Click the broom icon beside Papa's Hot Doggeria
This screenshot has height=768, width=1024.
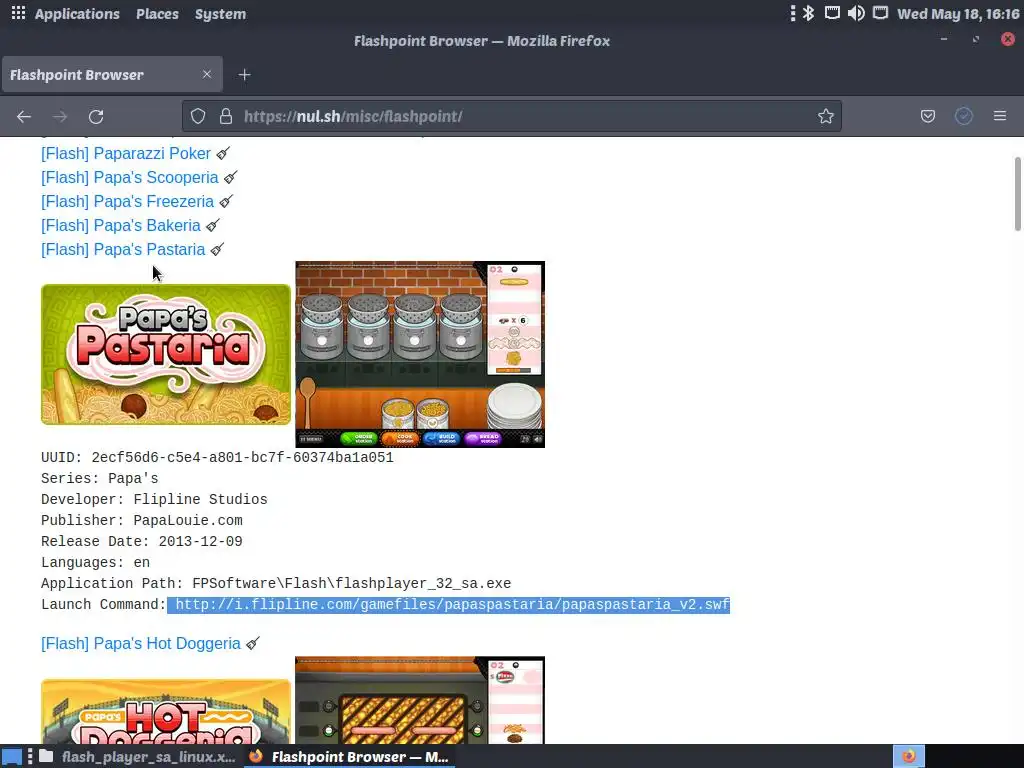[x=253, y=643]
